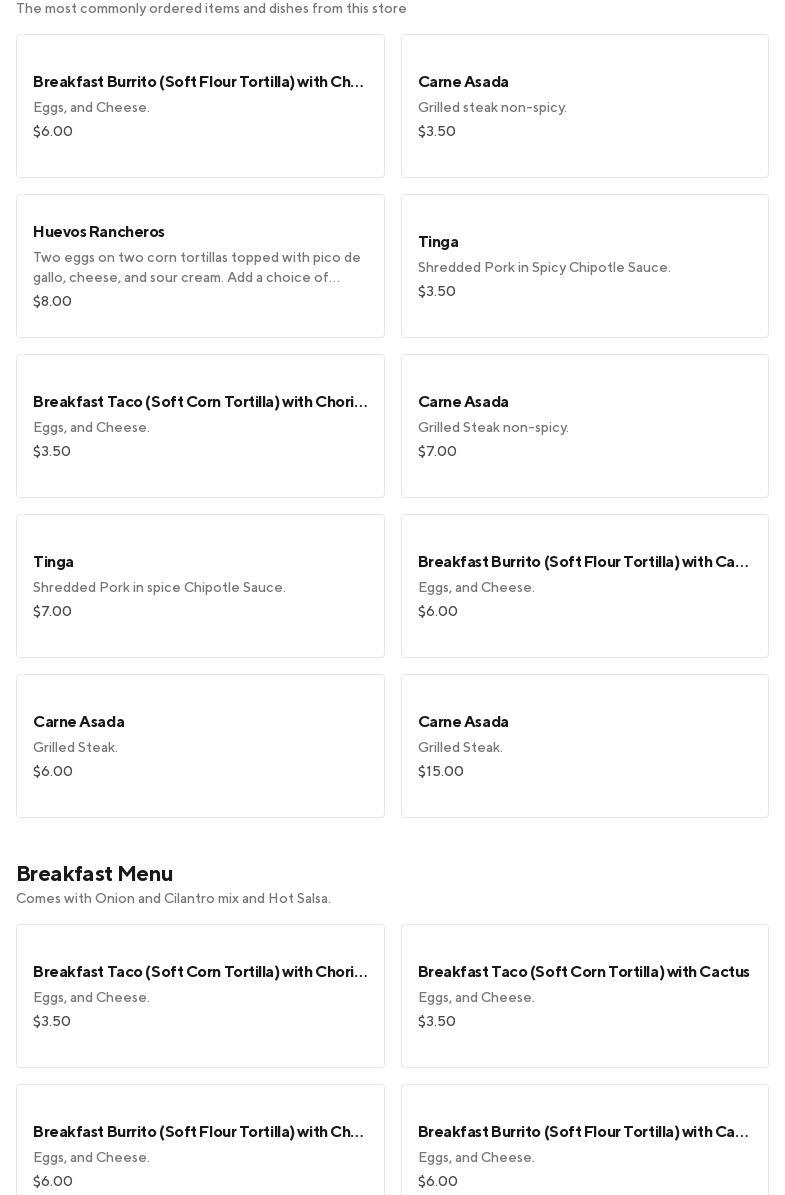Click the $15.00 price label
Viewport: 785px width, 1195px height.
click(x=441, y=772)
